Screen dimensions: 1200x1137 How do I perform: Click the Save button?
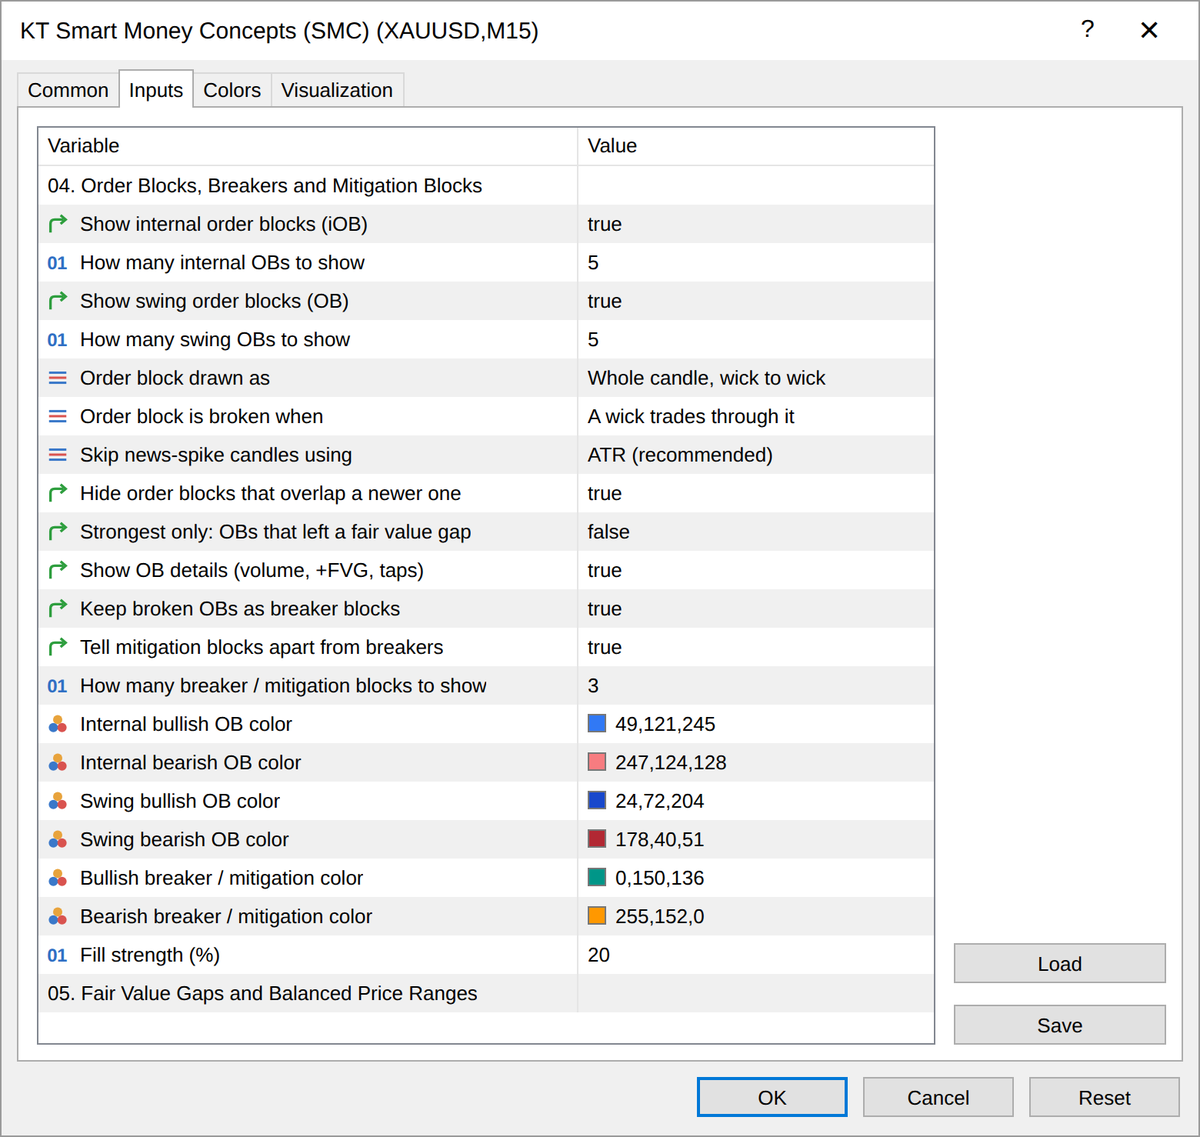pos(1060,1025)
